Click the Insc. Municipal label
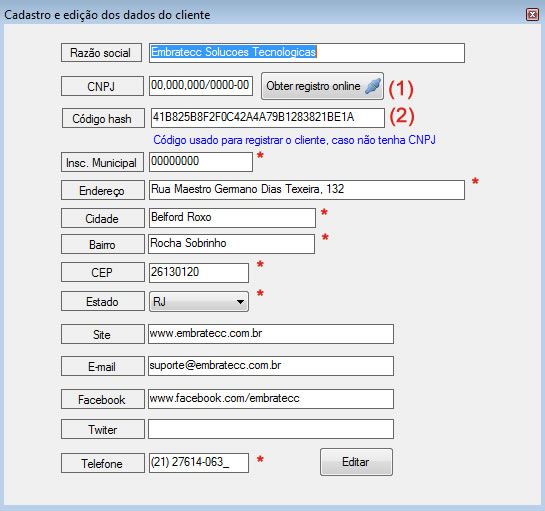The image size is (545, 511). pyautogui.click(x=102, y=162)
